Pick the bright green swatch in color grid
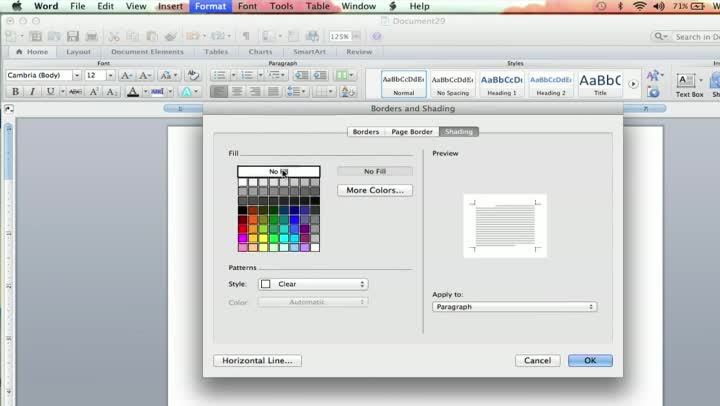Image resolution: width=720 pixels, height=406 pixels. [x=274, y=238]
